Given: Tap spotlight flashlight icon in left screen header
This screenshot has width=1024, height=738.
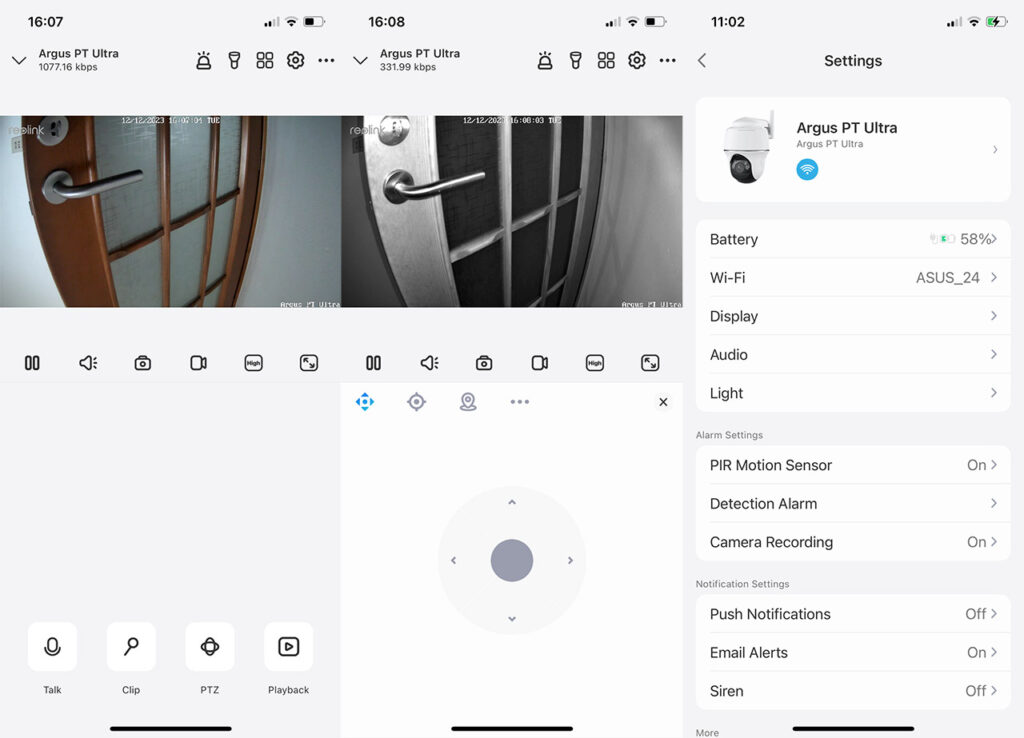Looking at the screenshot, I should click(x=234, y=61).
